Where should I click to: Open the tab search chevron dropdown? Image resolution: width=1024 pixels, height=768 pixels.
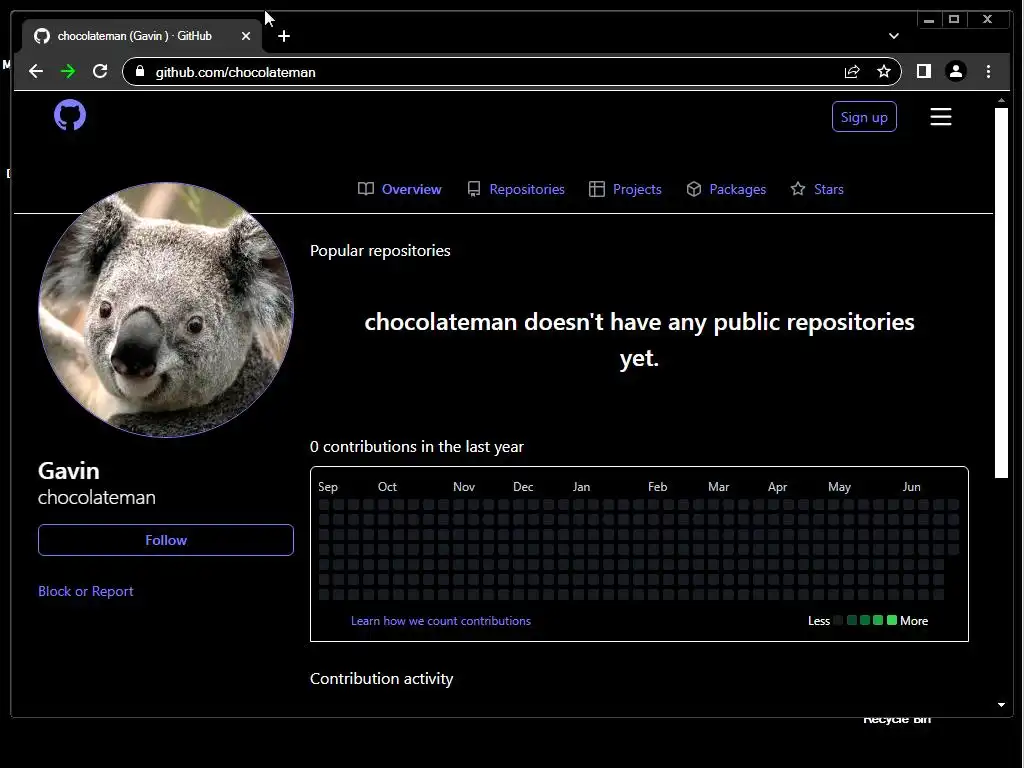[893, 36]
